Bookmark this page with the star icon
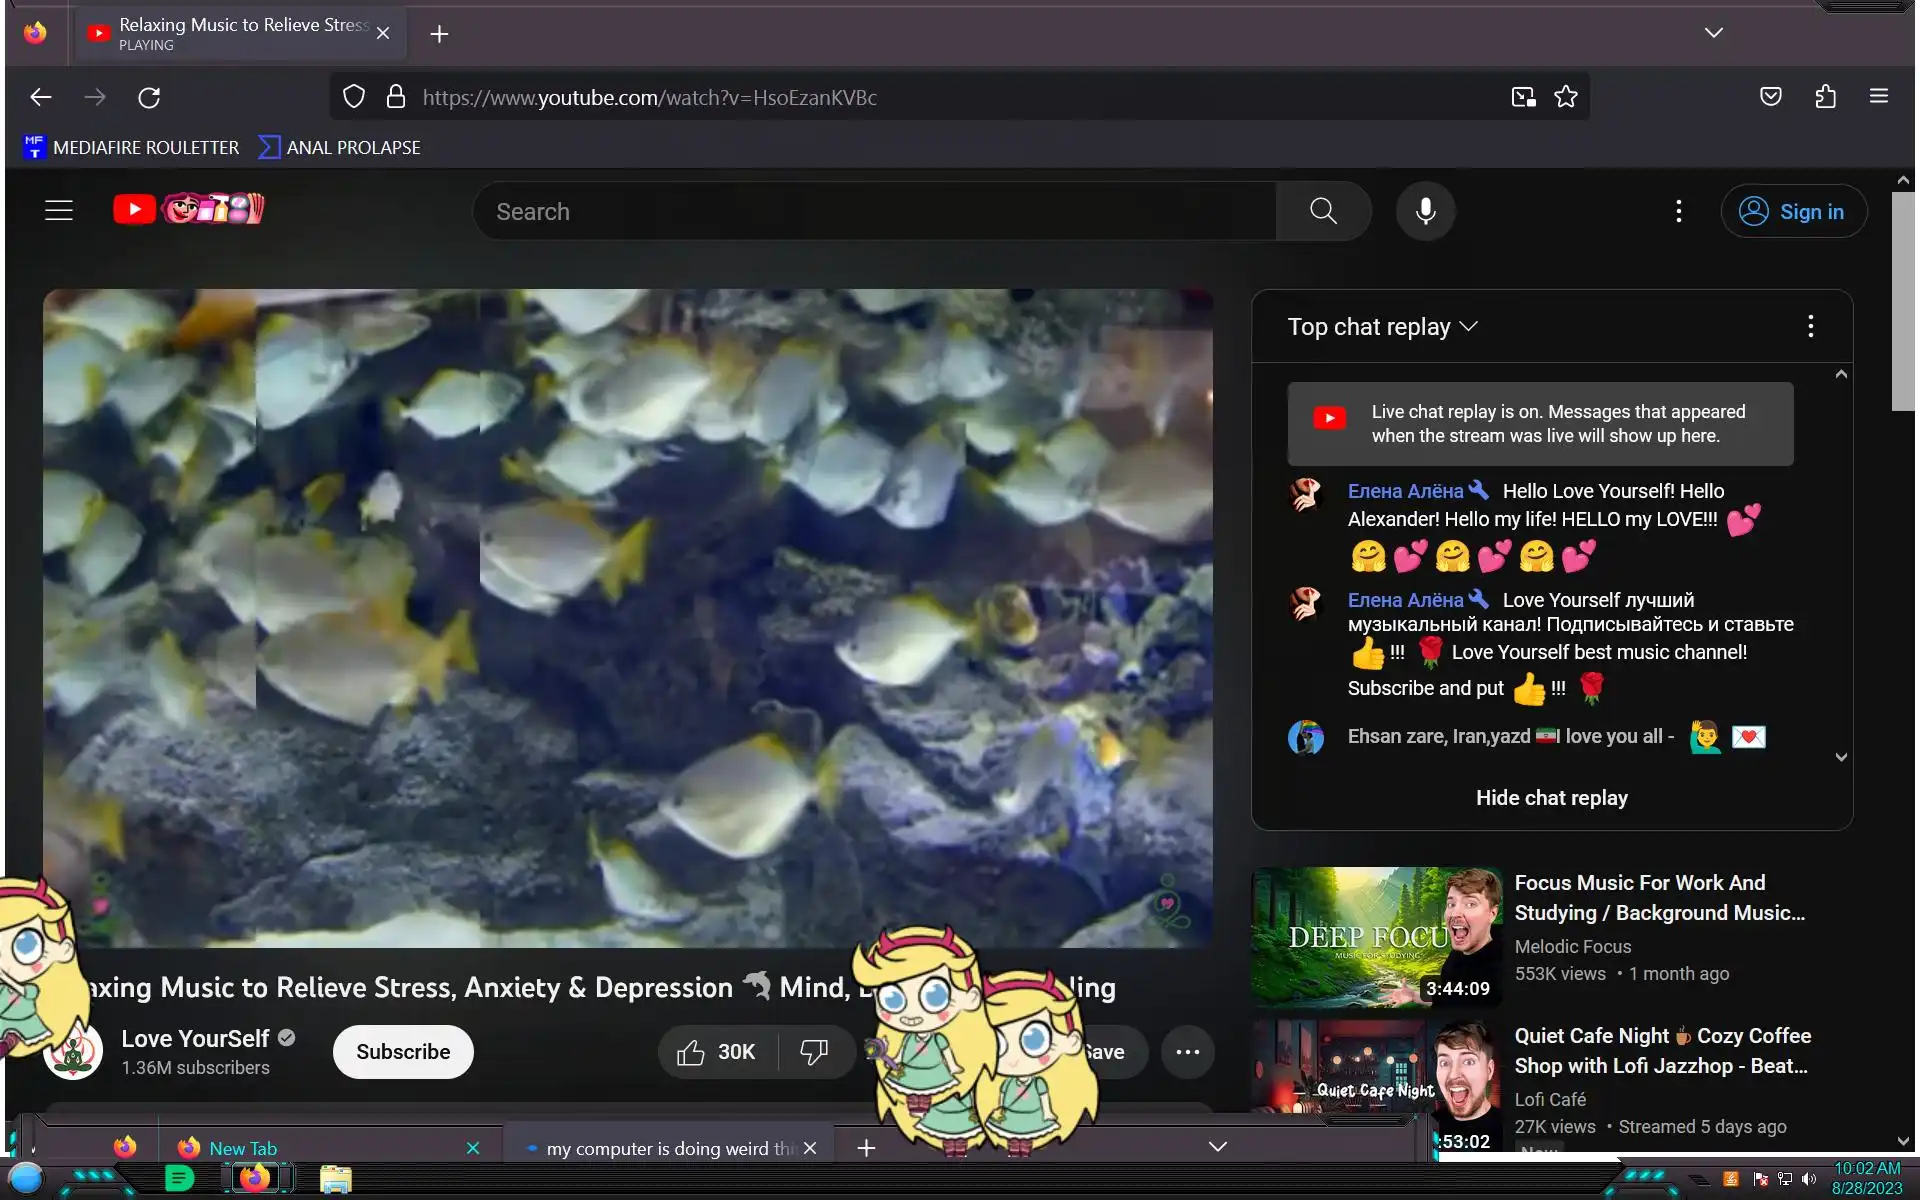The width and height of the screenshot is (1920, 1200). click(1565, 97)
